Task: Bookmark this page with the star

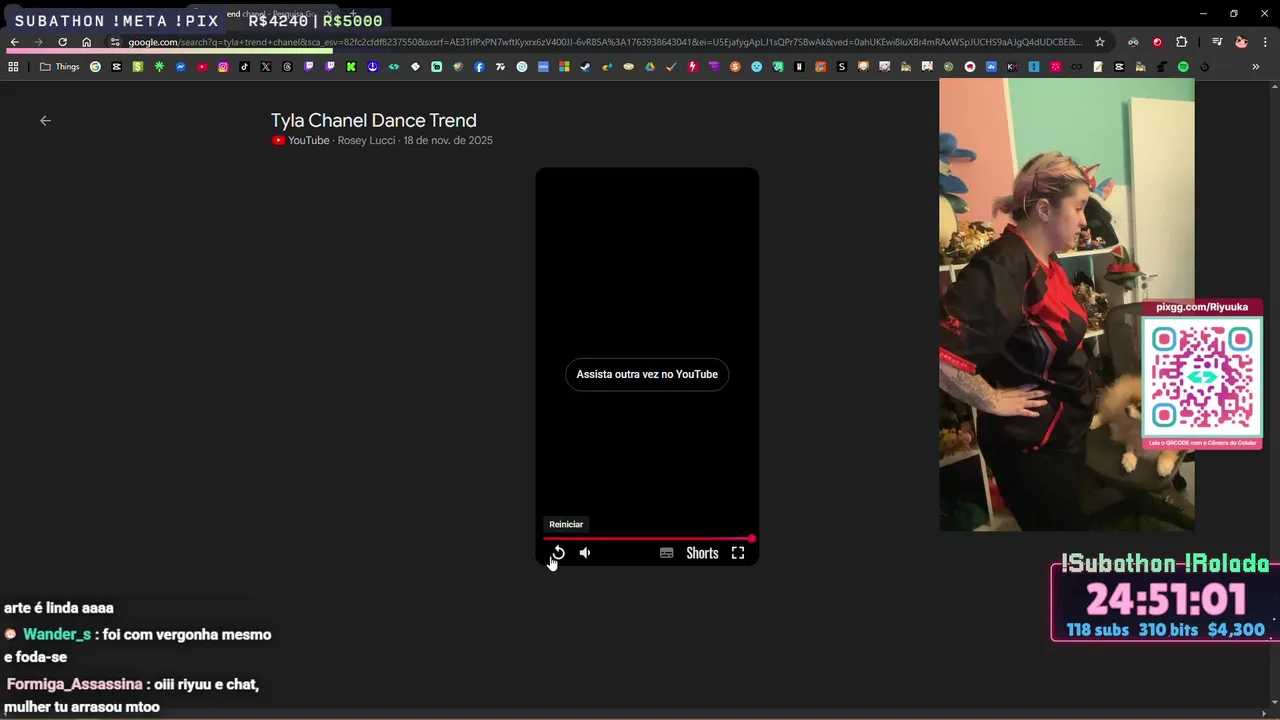Action: (x=1100, y=42)
